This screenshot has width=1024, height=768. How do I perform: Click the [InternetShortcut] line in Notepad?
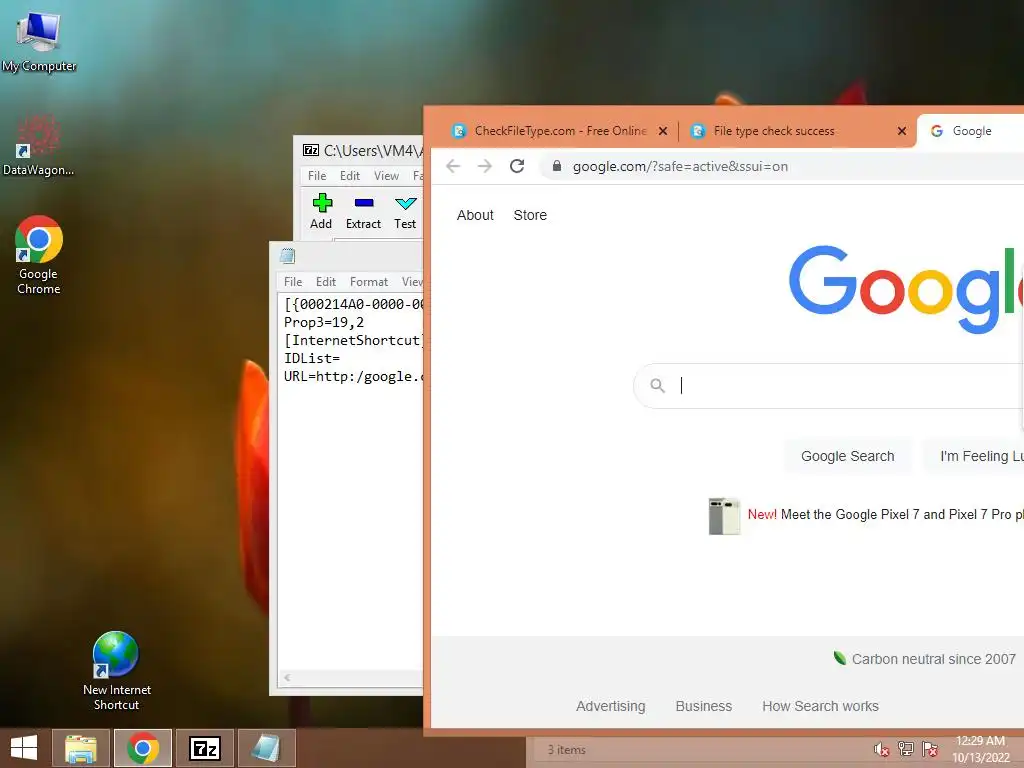(x=353, y=340)
